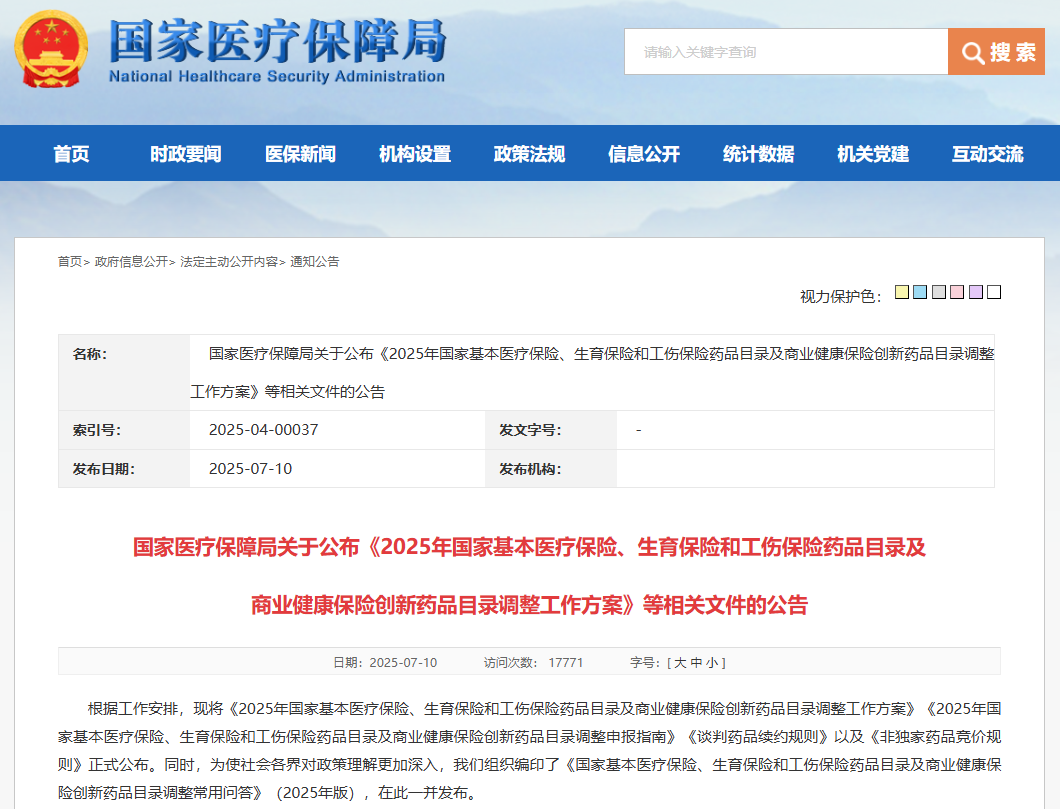Open the 医保新闻 navigation item
The image size is (1060, 809).
click(x=300, y=154)
